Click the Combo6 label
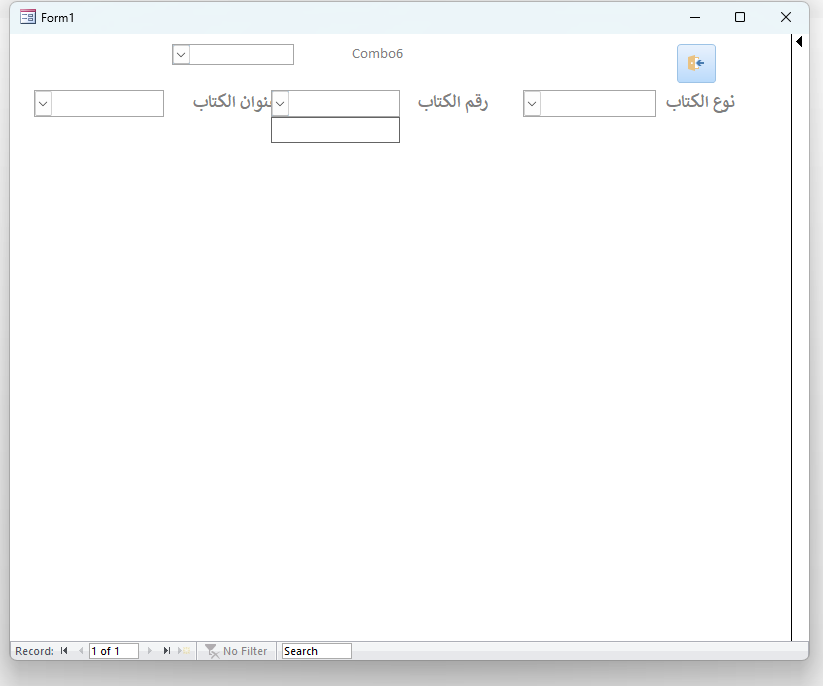 (377, 54)
